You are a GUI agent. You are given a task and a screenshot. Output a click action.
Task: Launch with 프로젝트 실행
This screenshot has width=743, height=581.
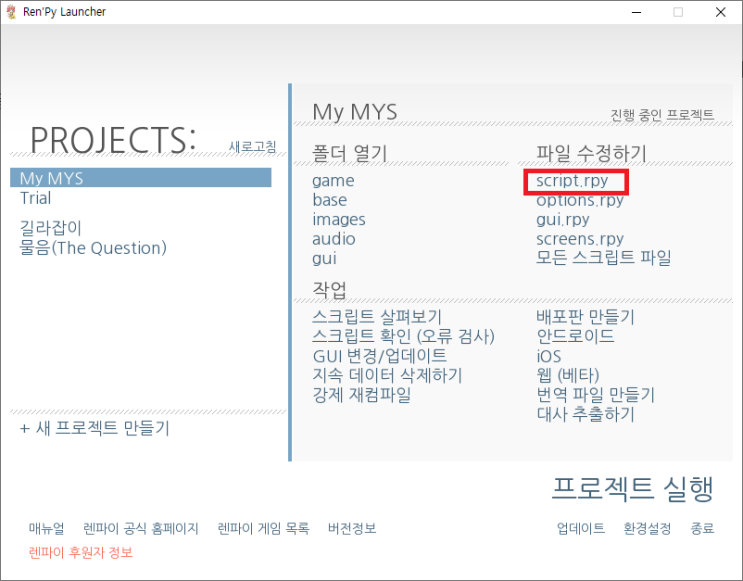click(633, 489)
